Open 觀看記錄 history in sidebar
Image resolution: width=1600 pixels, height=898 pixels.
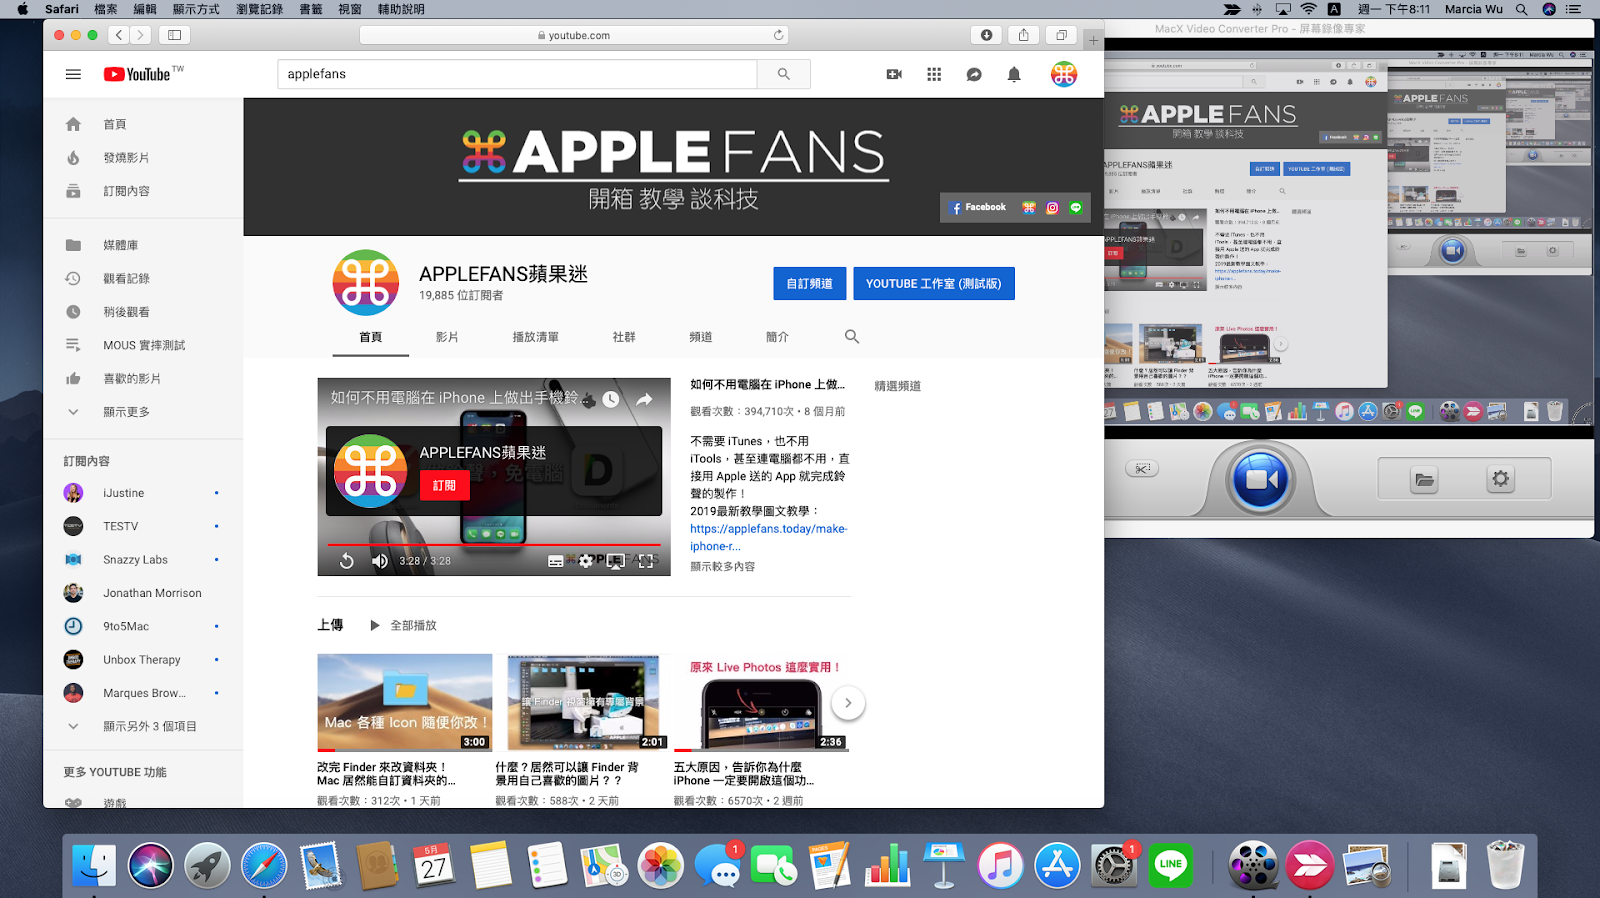coord(143,279)
